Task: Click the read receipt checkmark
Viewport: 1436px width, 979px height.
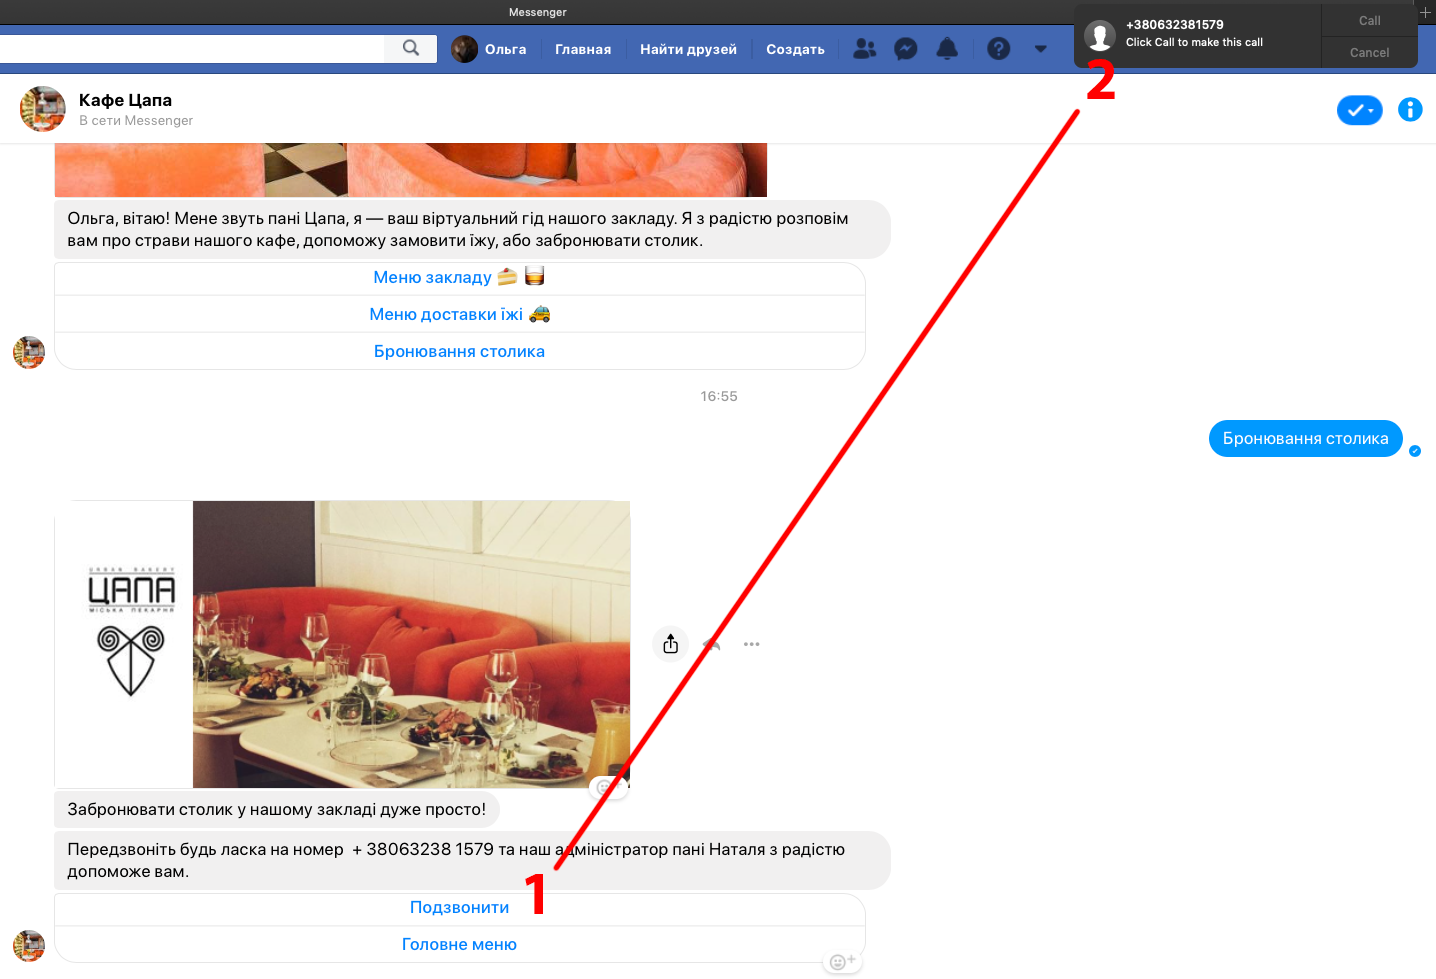Action: point(1415,451)
